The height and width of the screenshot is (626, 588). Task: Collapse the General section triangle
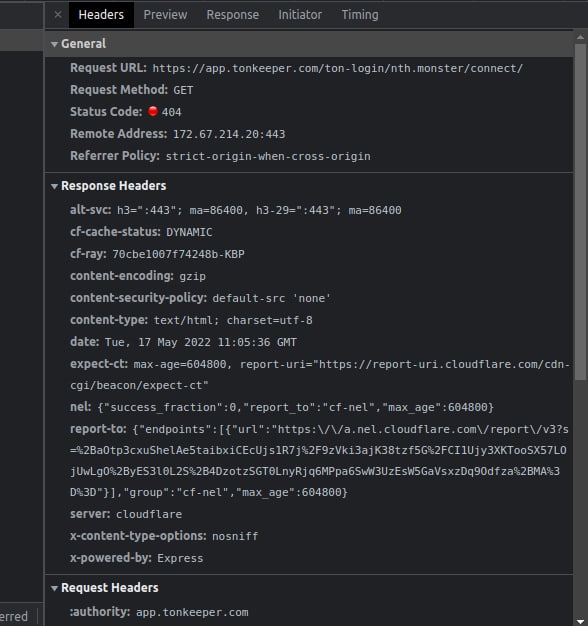click(x=54, y=44)
